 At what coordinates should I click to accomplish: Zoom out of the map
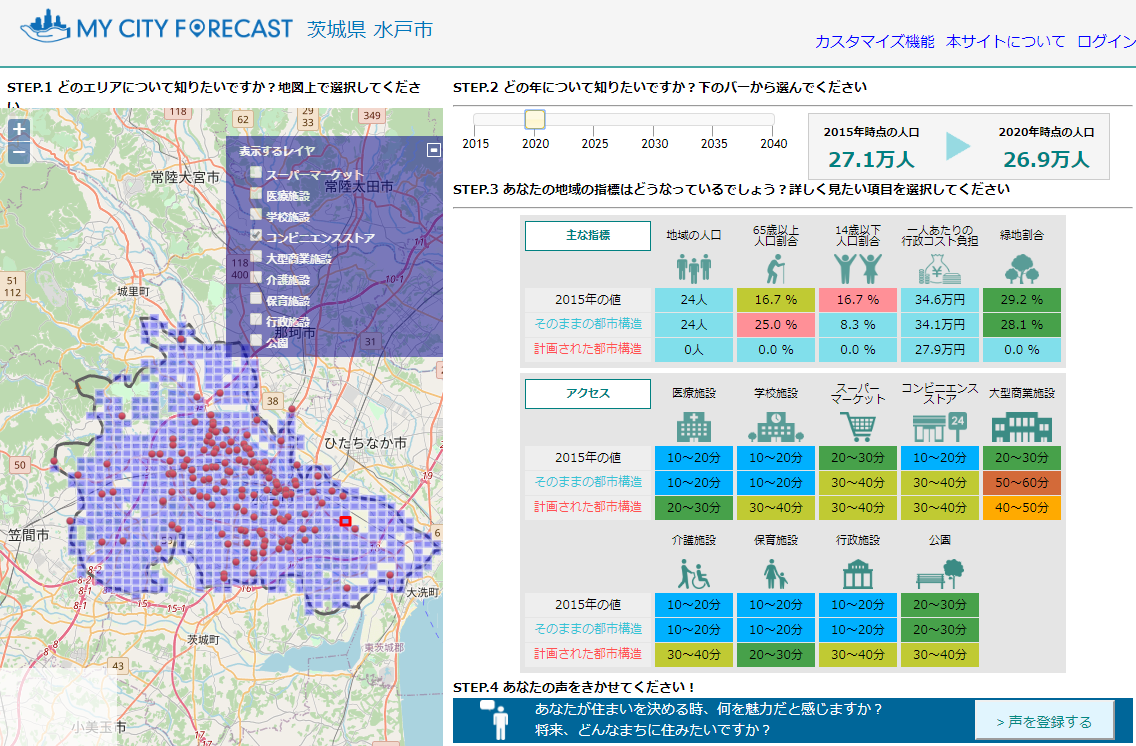(19, 153)
